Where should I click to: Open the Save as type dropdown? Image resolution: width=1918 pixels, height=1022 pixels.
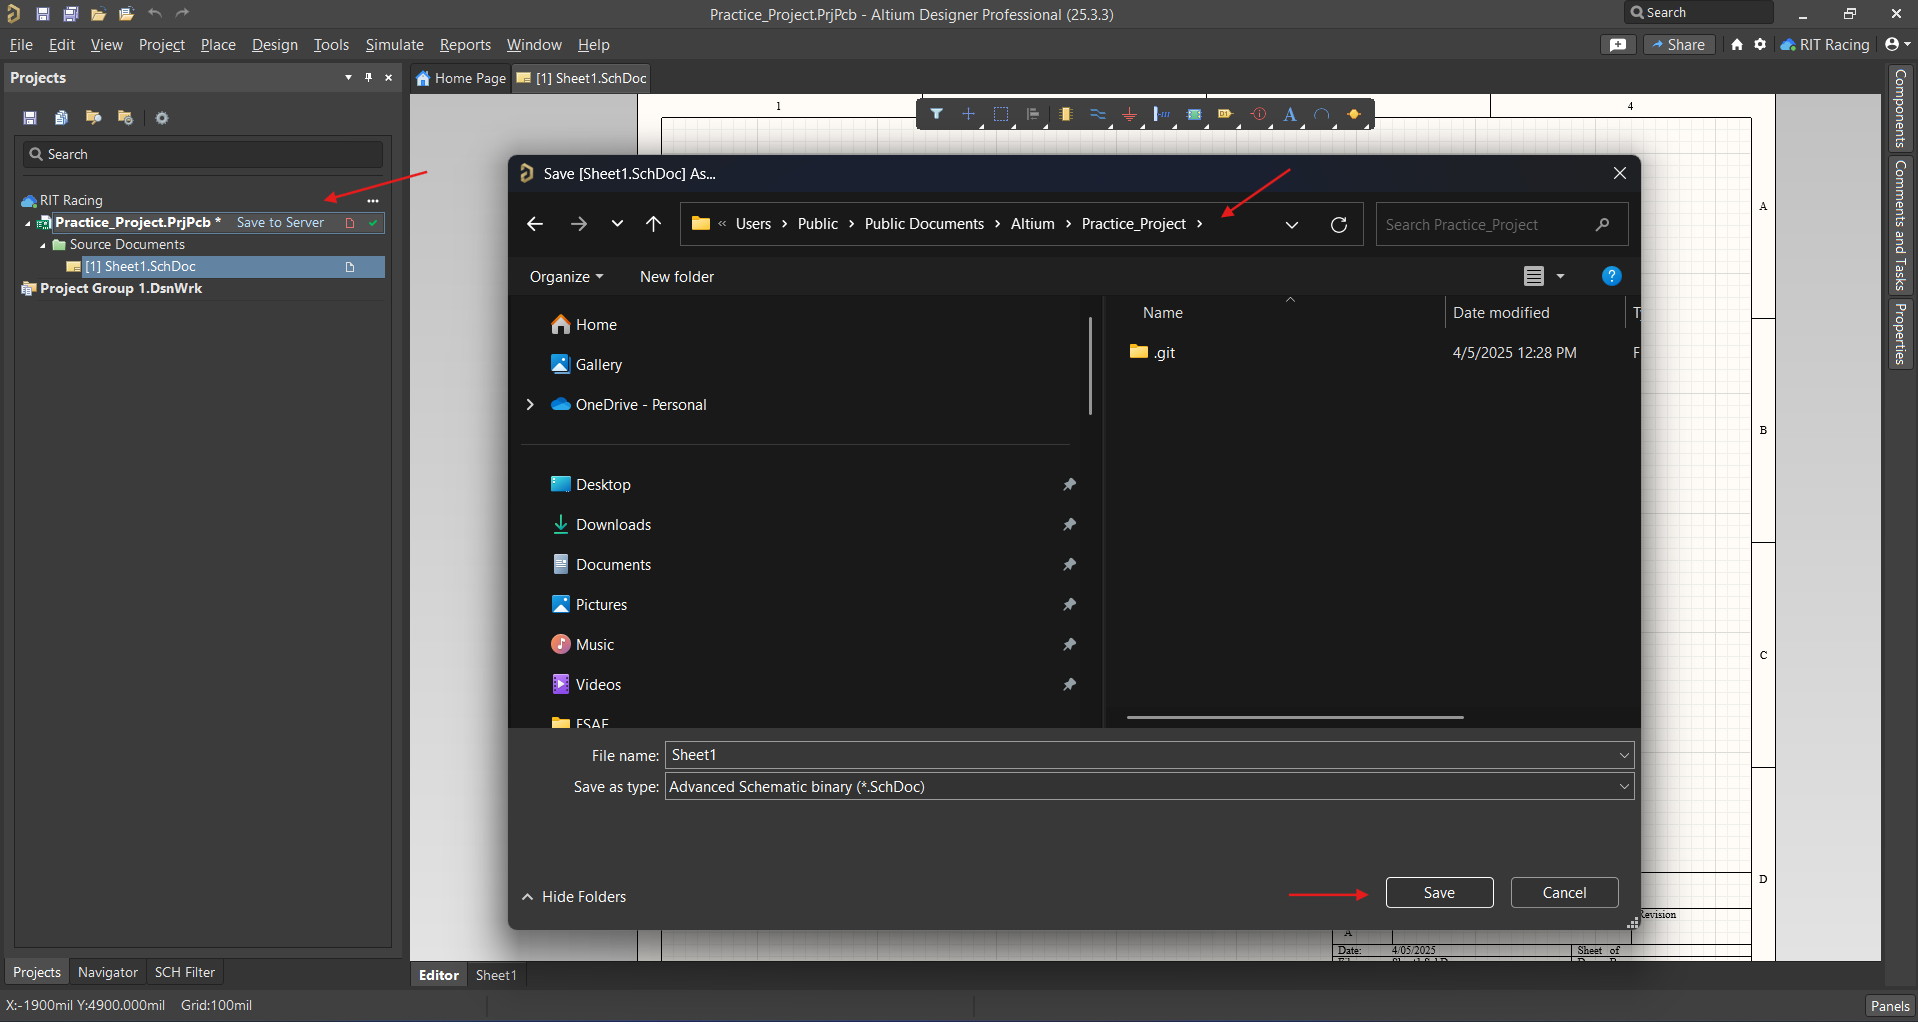coord(1624,787)
